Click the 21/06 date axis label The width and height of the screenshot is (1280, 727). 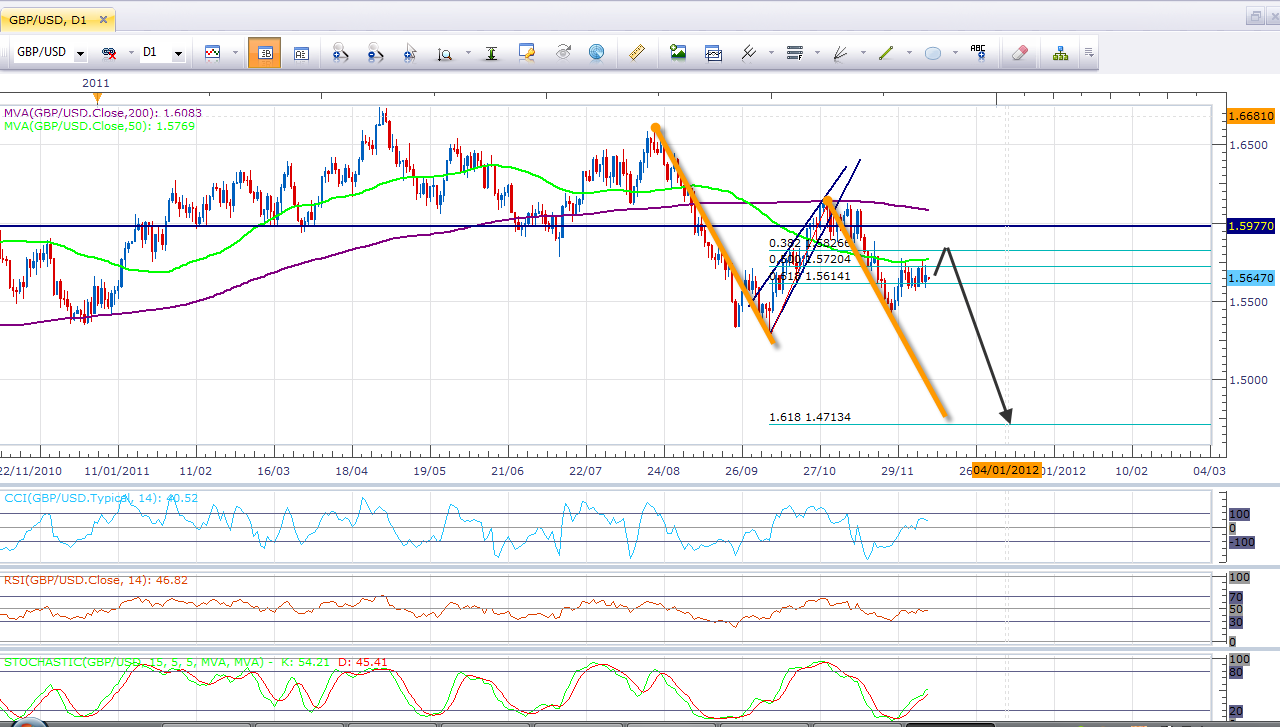coord(508,470)
